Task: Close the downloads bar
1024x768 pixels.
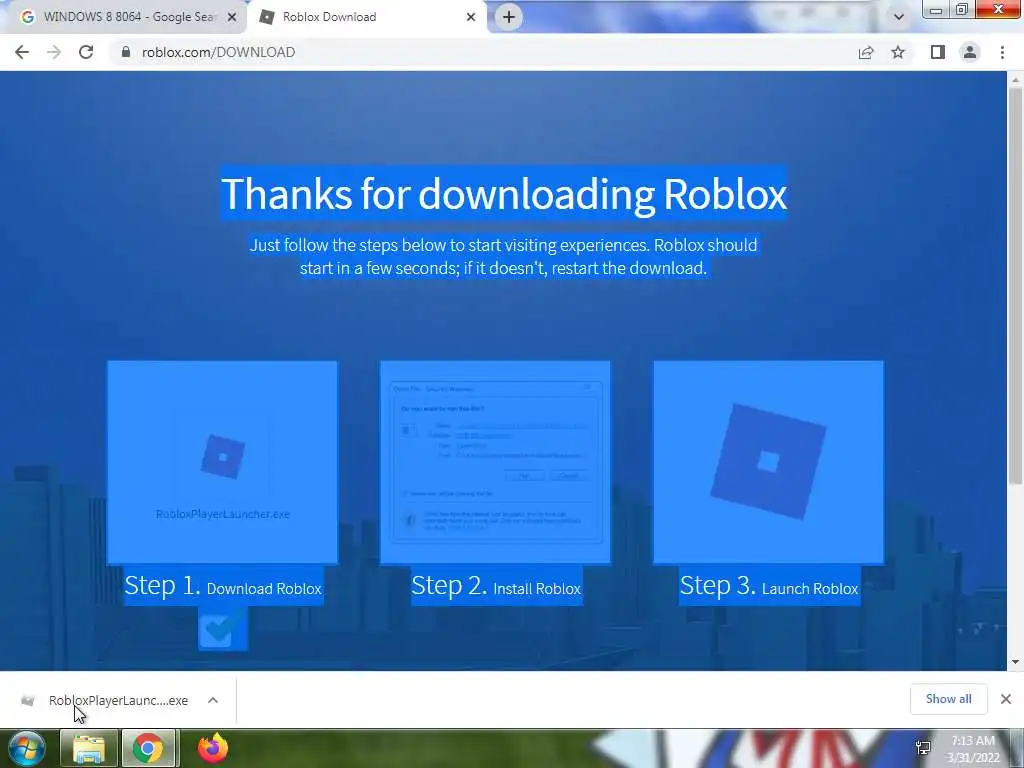Action: [x=1006, y=699]
